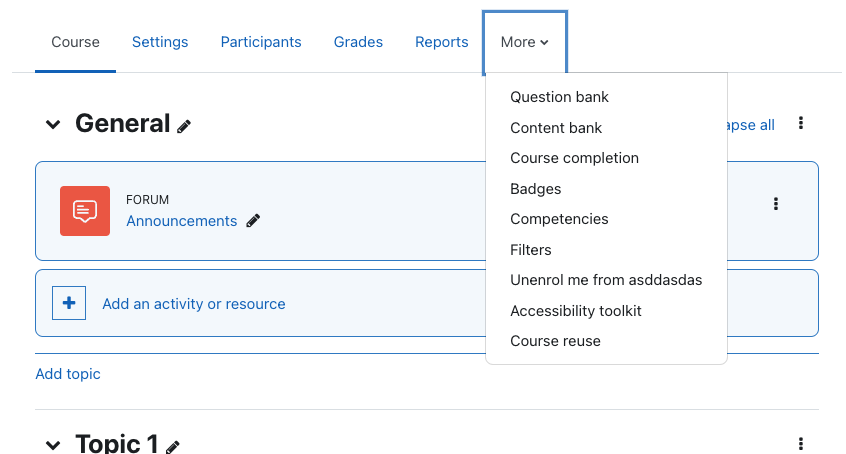Image resolution: width=846 pixels, height=454 pixels.
Task: Switch to the Settings tab
Action: click(x=160, y=42)
